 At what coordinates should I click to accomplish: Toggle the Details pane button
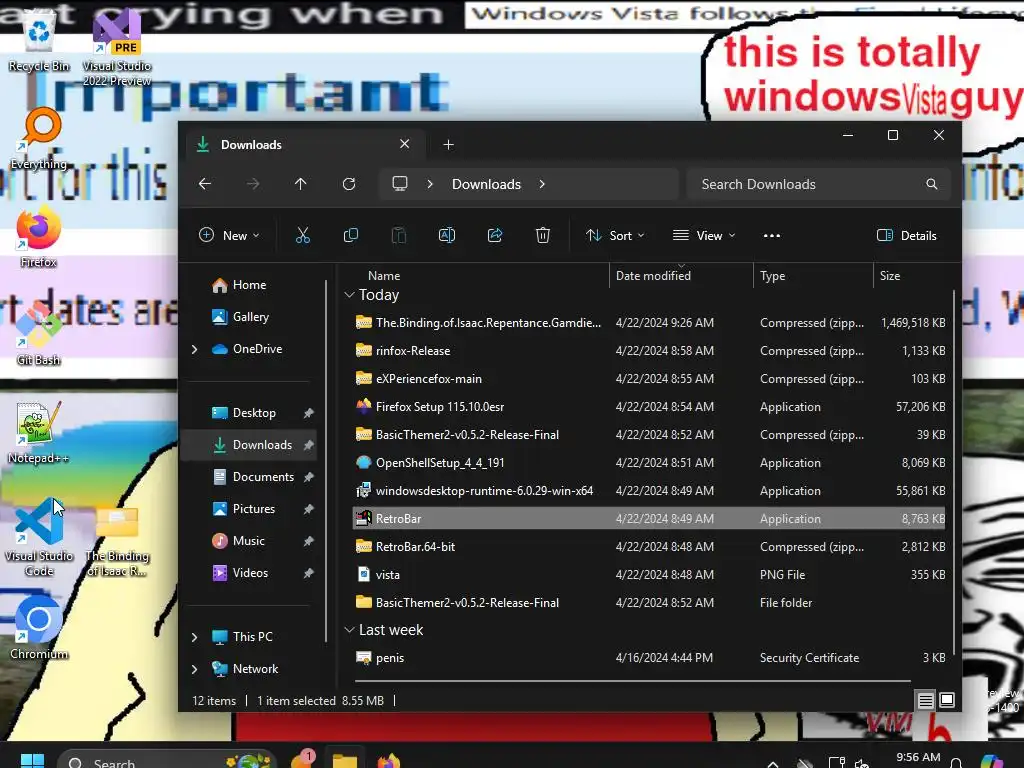coord(906,236)
